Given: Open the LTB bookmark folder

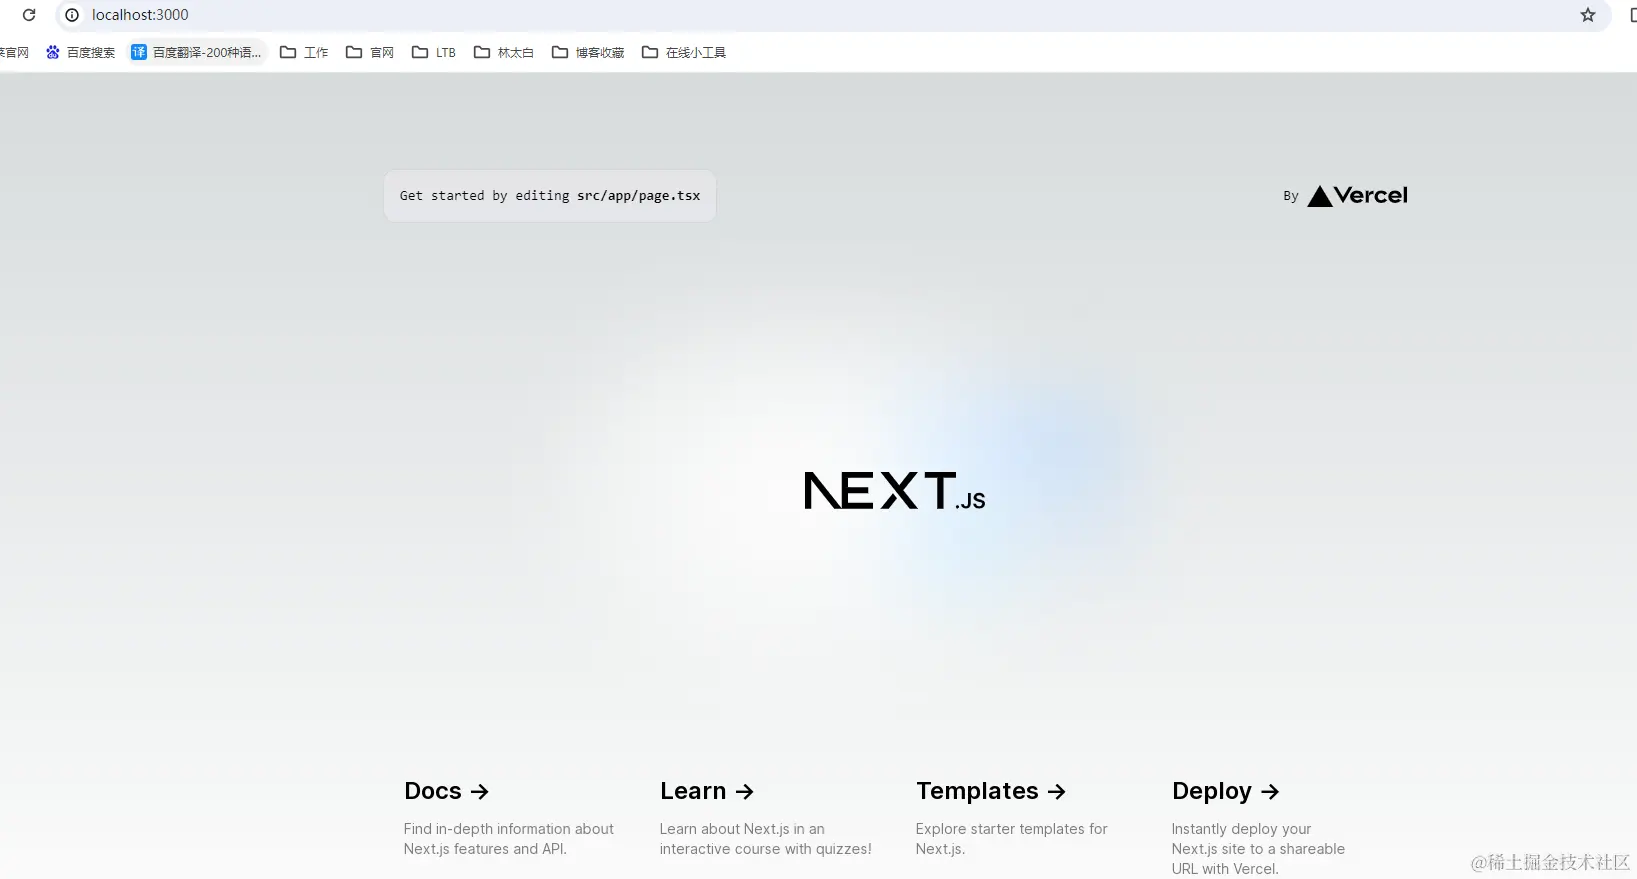Looking at the screenshot, I should 434,52.
